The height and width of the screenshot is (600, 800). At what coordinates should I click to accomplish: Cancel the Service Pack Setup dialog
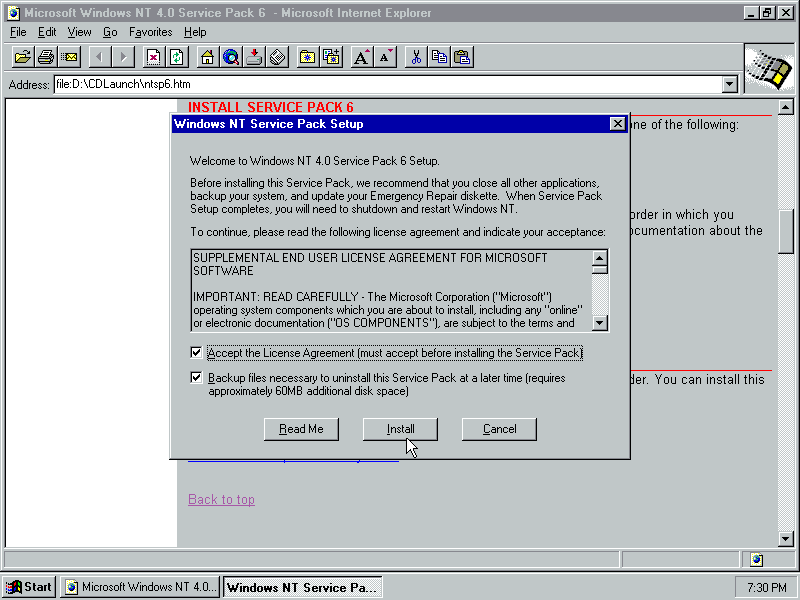(499, 429)
